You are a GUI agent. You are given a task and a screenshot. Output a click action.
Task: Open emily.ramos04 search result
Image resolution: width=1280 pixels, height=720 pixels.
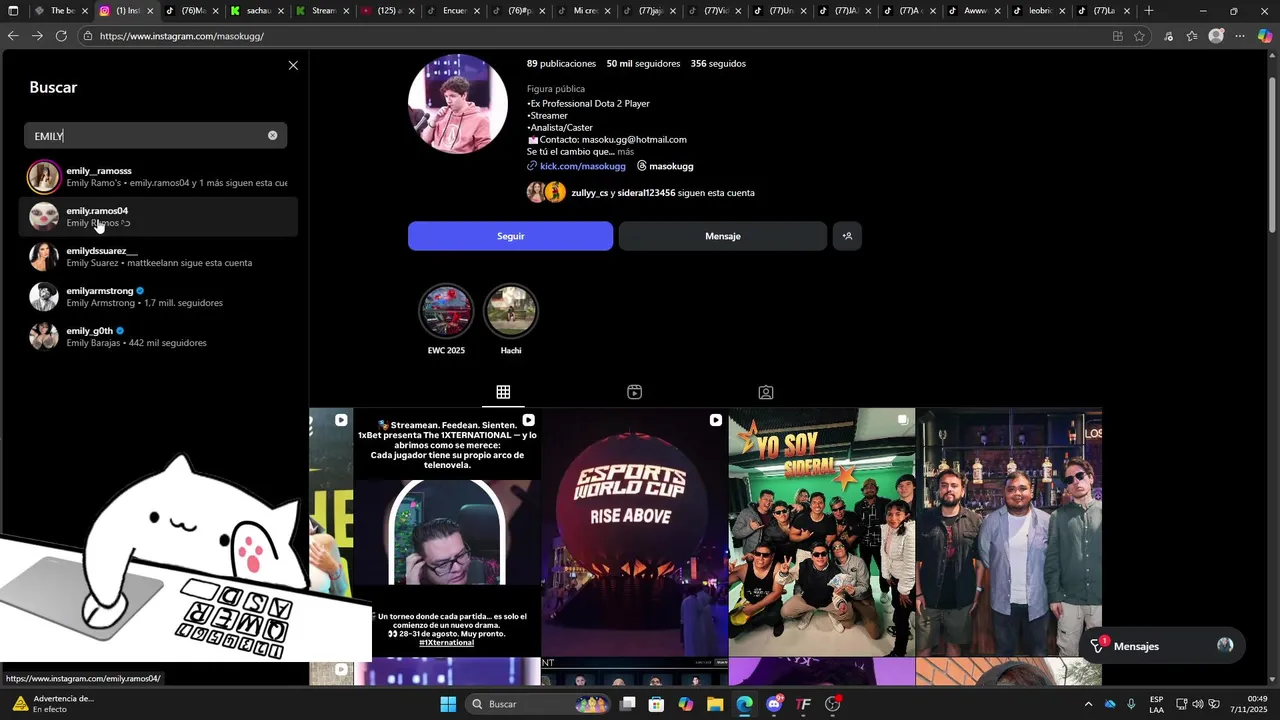(158, 217)
